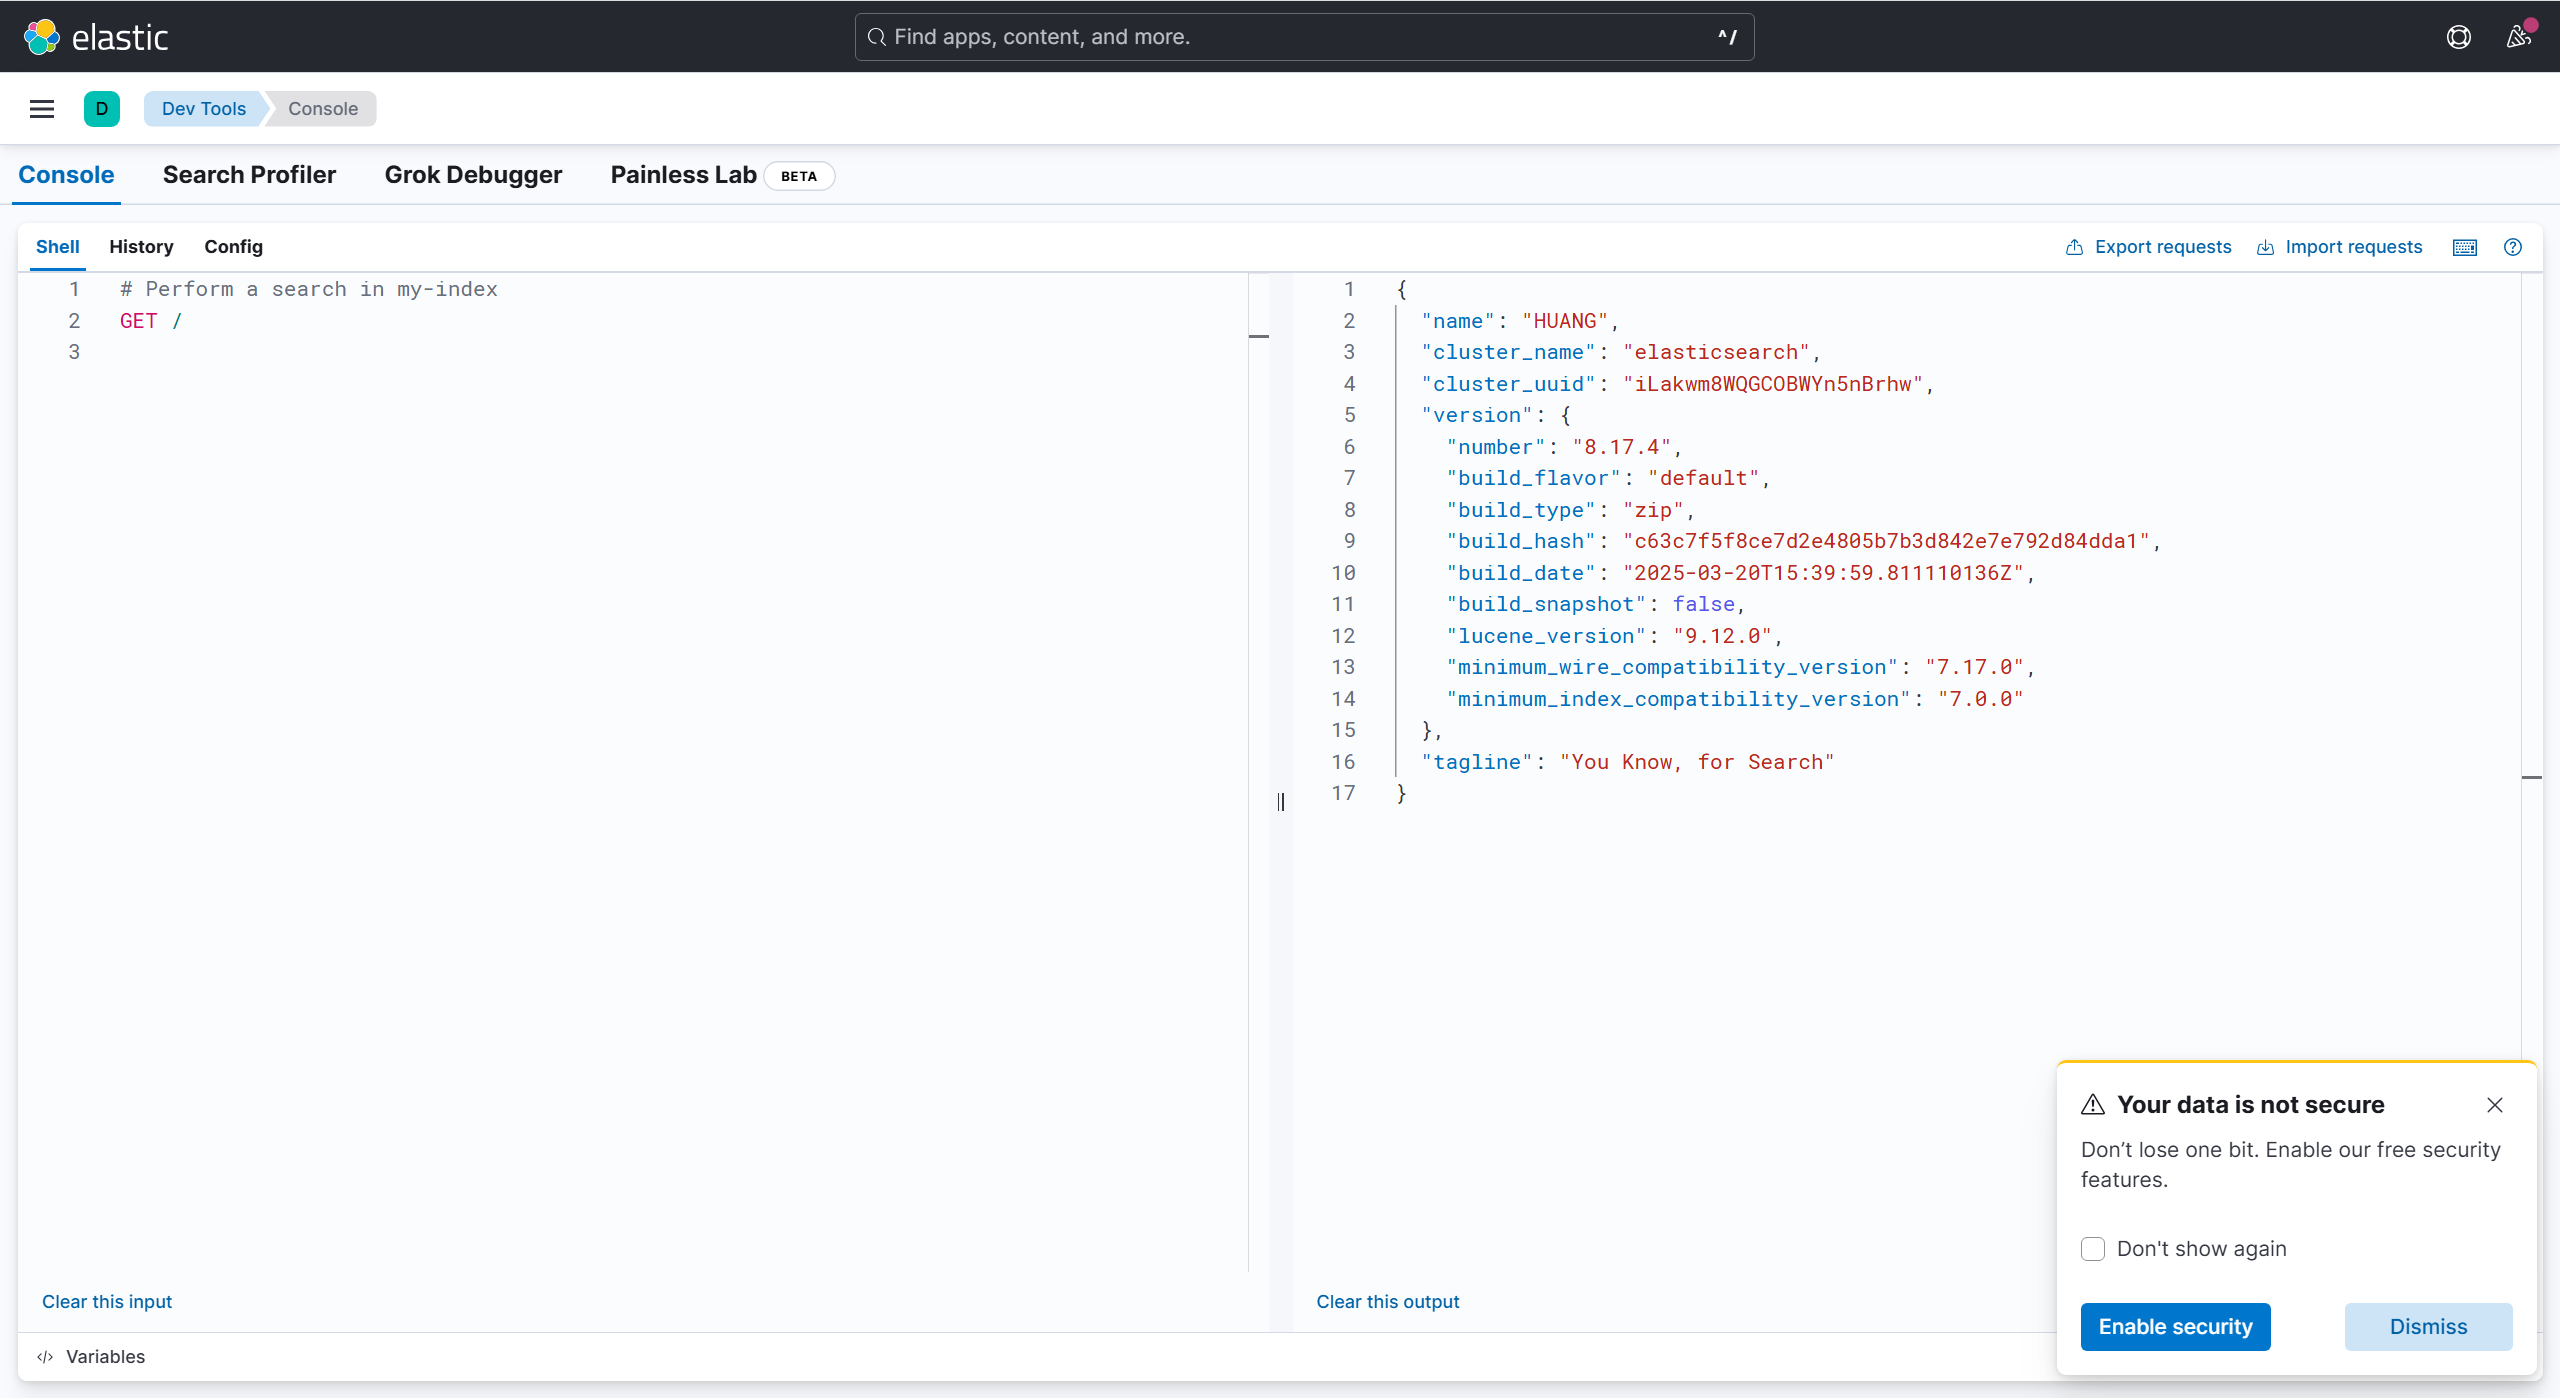Click Clear this input link
Viewport: 2560px width, 1398px height.
pyautogui.click(x=107, y=1302)
